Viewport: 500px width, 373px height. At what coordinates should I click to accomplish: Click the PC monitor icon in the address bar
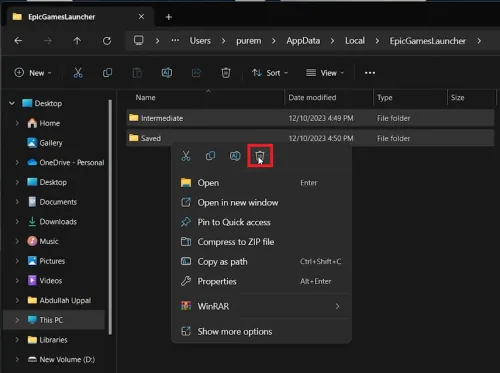(138, 41)
